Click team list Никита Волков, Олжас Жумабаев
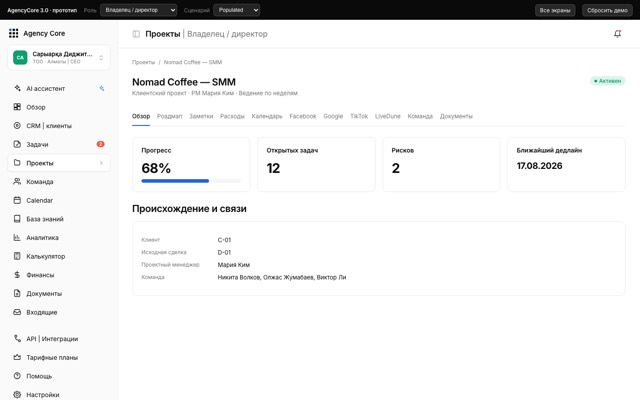The width and height of the screenshot is (640, 400). [282, 277]
